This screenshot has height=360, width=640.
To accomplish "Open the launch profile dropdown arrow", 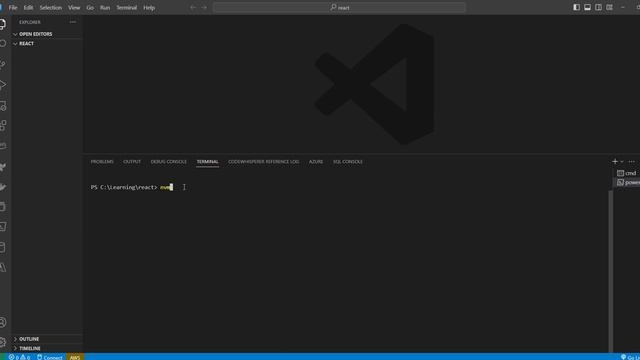I will 622,162.
